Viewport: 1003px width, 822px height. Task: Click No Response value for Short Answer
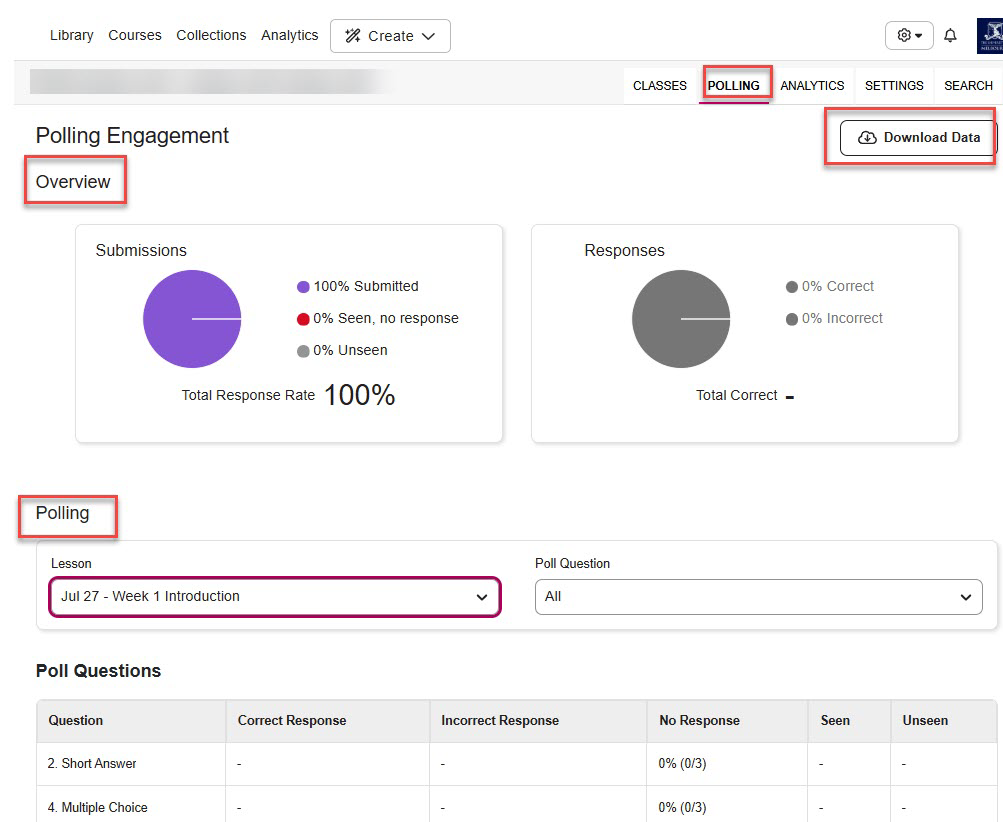[682, 764]
